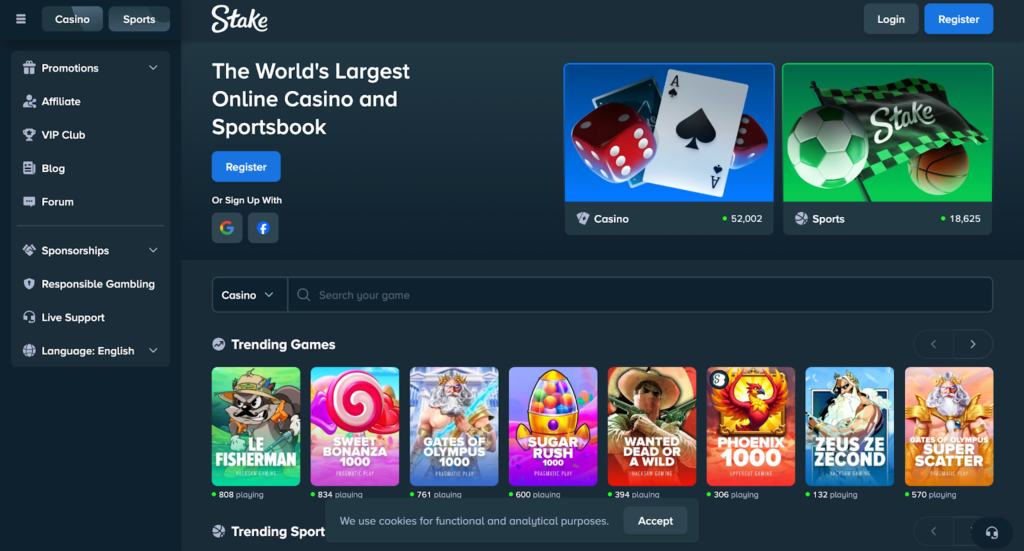Image resolution: width=1024 pixels, height=551 pixels.
Task: Click the search magnifier icon
Action: click(303, 295)
